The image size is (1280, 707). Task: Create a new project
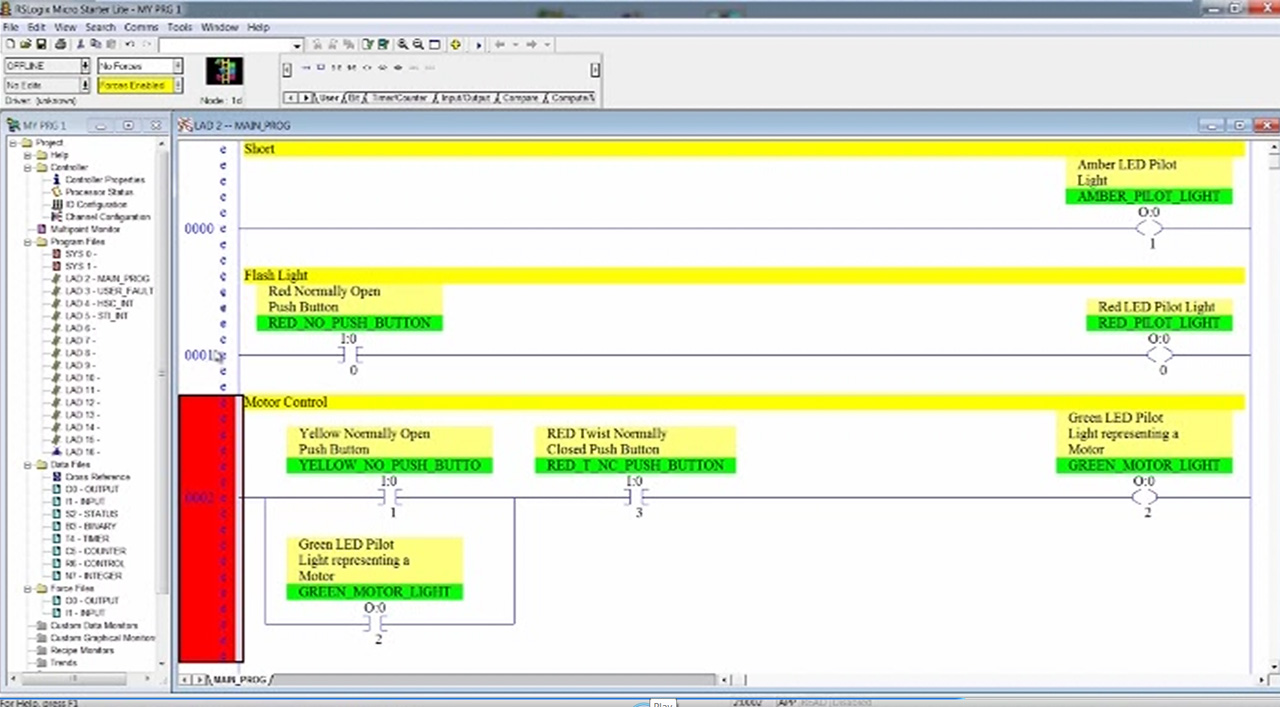[10, 43]
